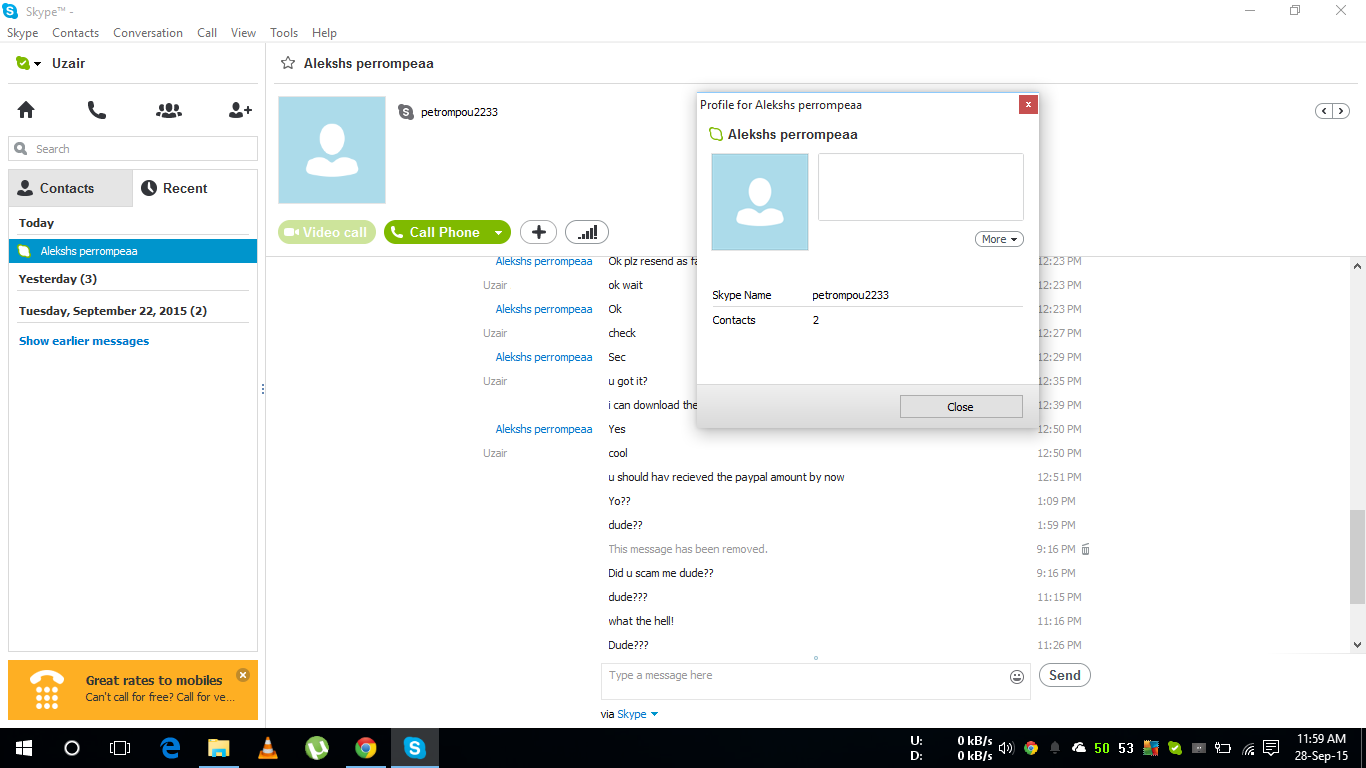Expand the More dropdown in profile dialog
Screen dimensions: 1366x768
coord(999,239)
